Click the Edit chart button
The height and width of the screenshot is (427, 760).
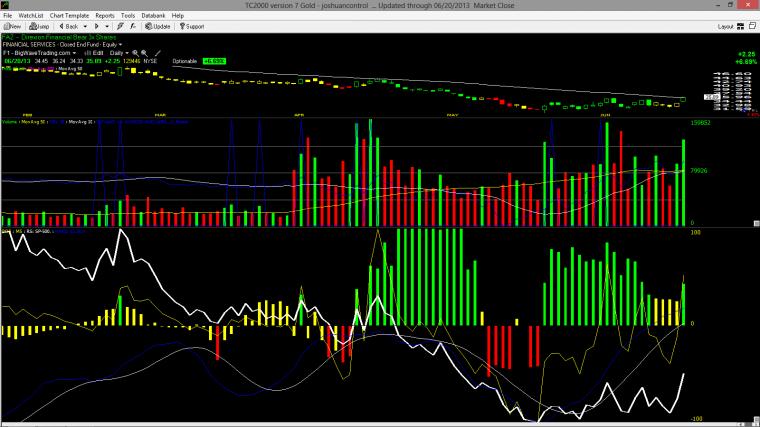tap(94, 53)
